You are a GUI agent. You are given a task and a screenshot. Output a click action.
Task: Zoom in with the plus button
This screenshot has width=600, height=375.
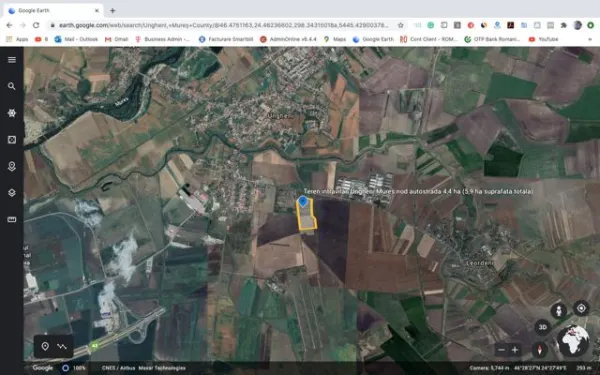(515, 350)
